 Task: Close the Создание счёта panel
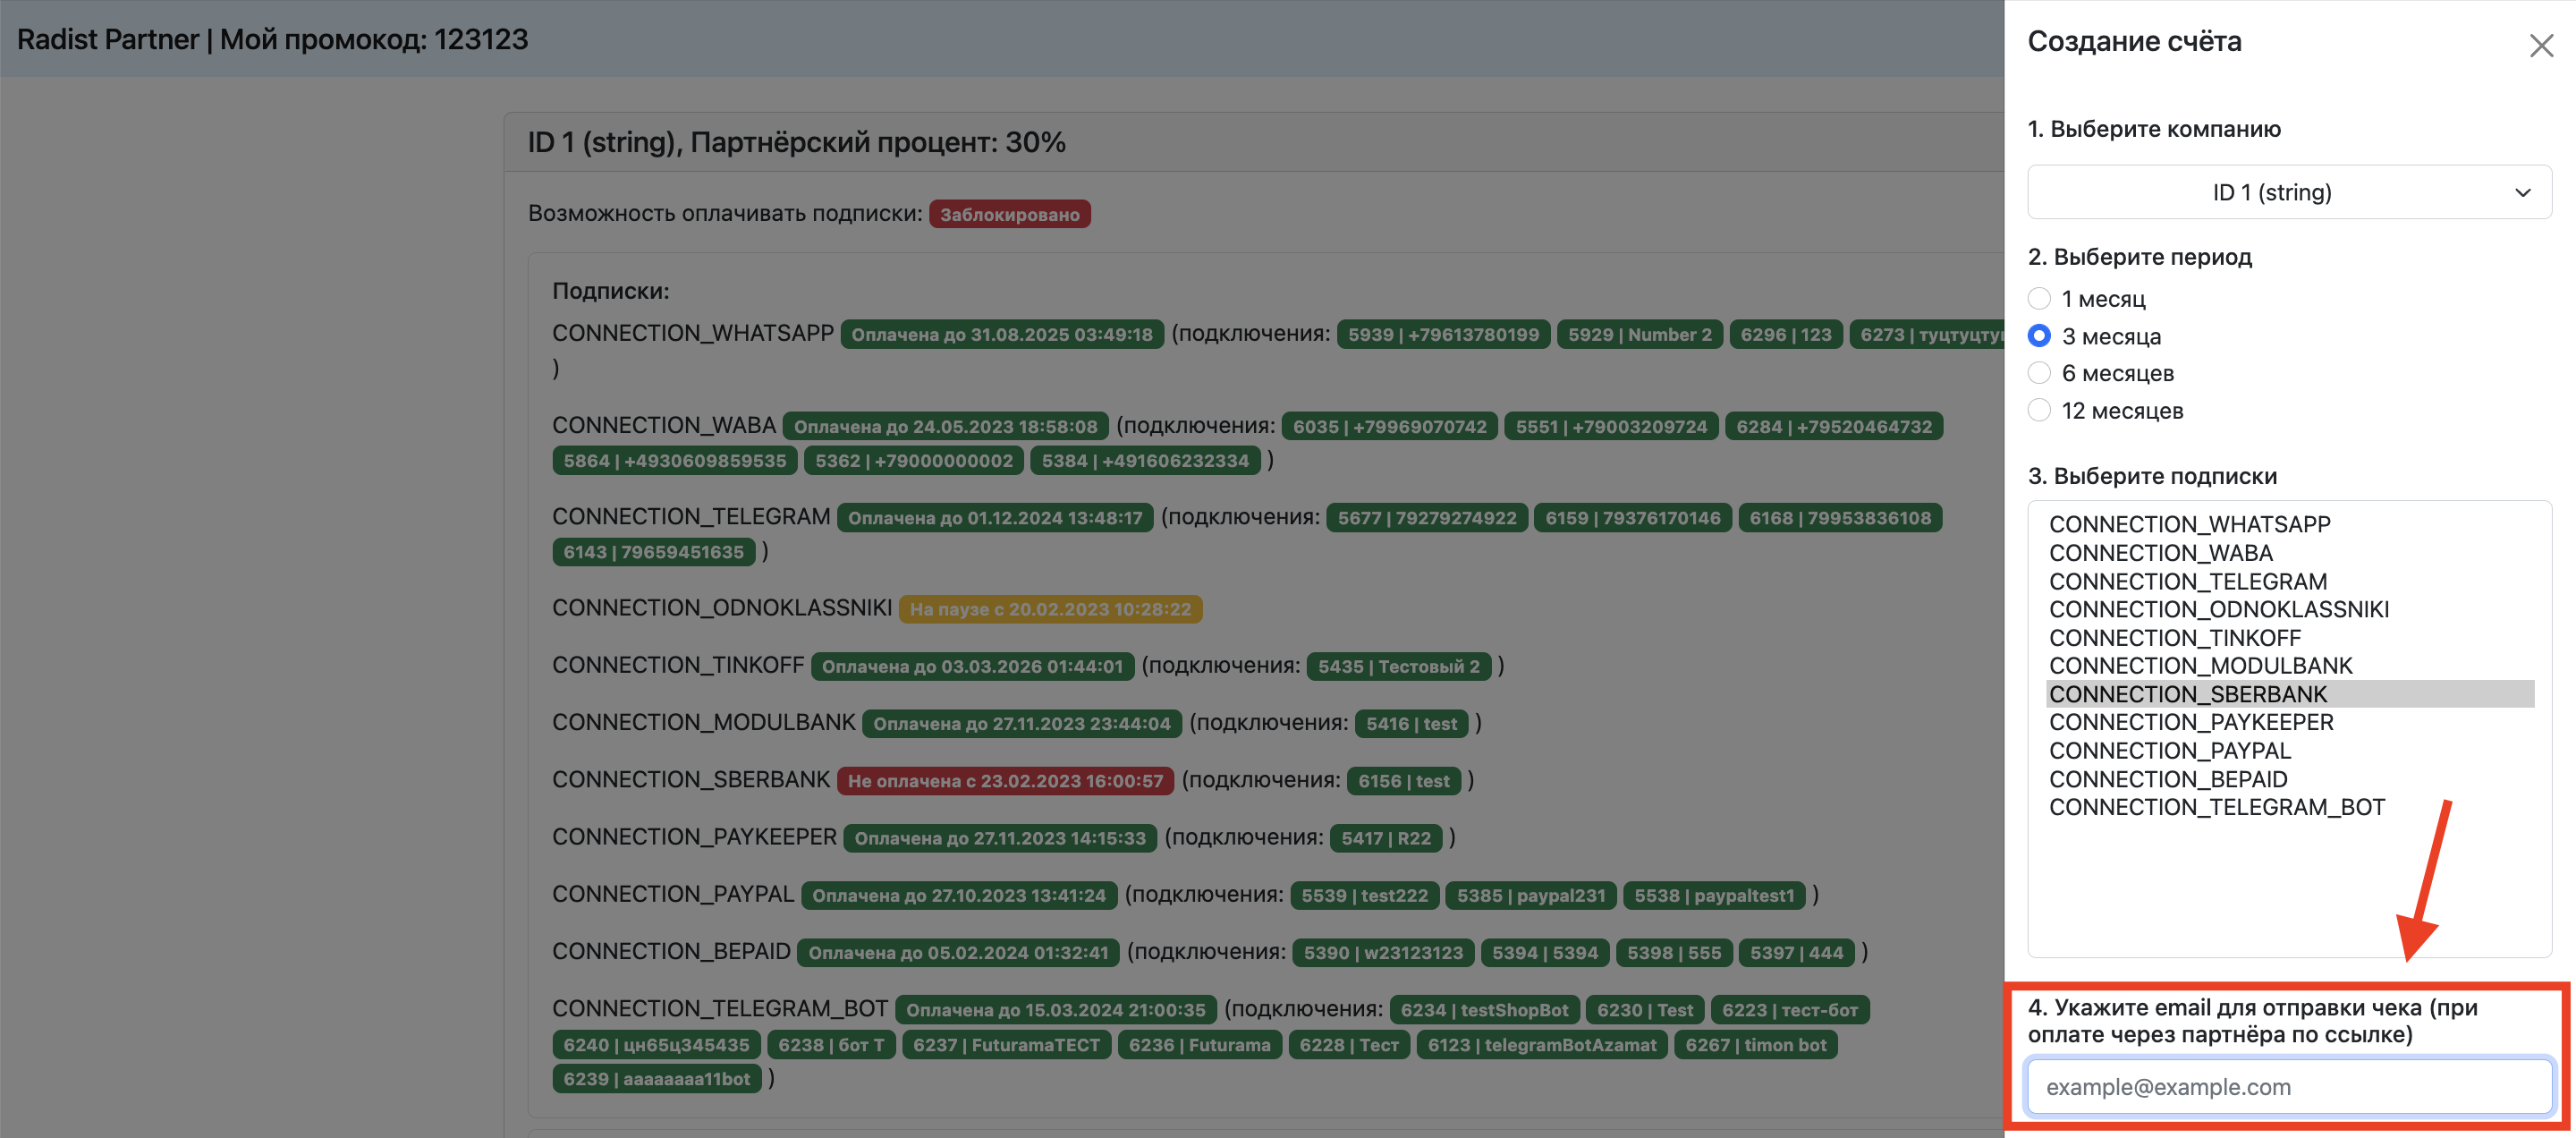tap(2541, 46)
